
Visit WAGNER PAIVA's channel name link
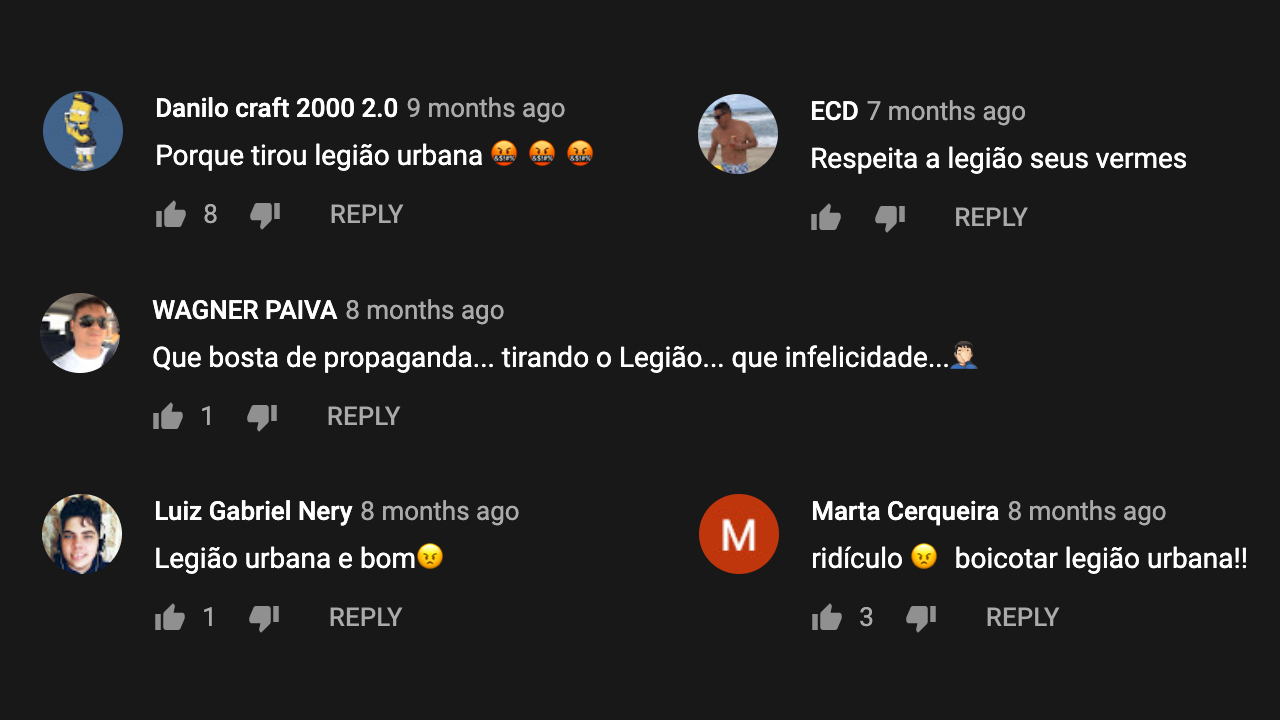(244, 310)
